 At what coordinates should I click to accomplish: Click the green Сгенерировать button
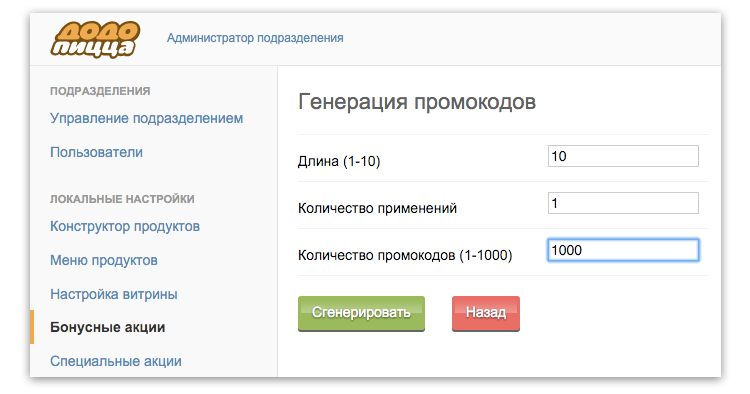tap(361, 313)
